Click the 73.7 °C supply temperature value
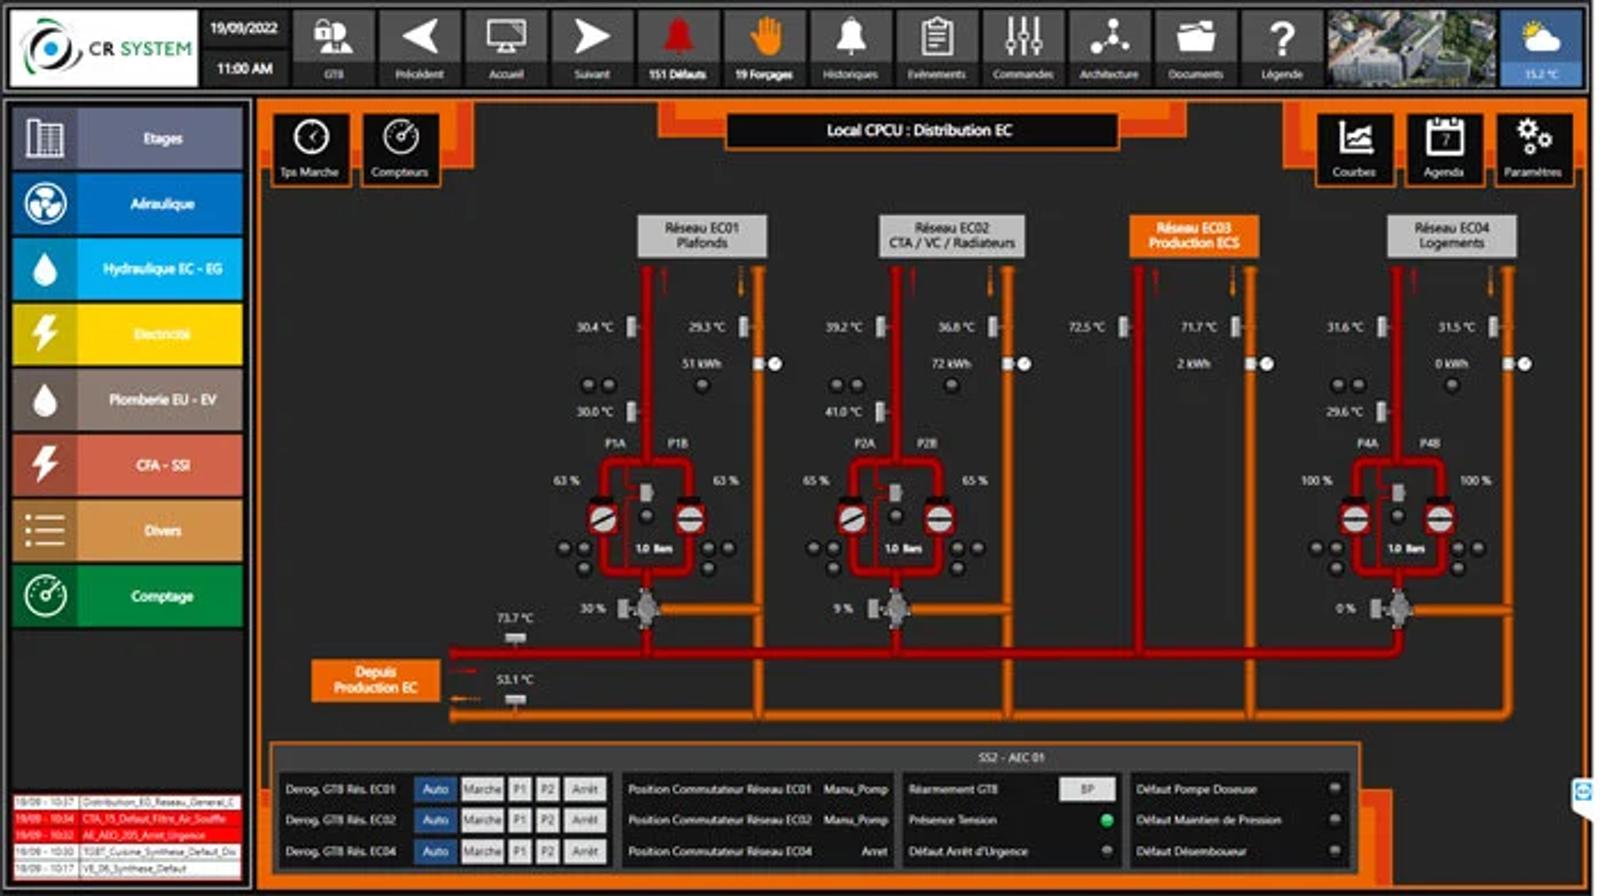The image size is (1600, 896). click(x=515, y=618)
